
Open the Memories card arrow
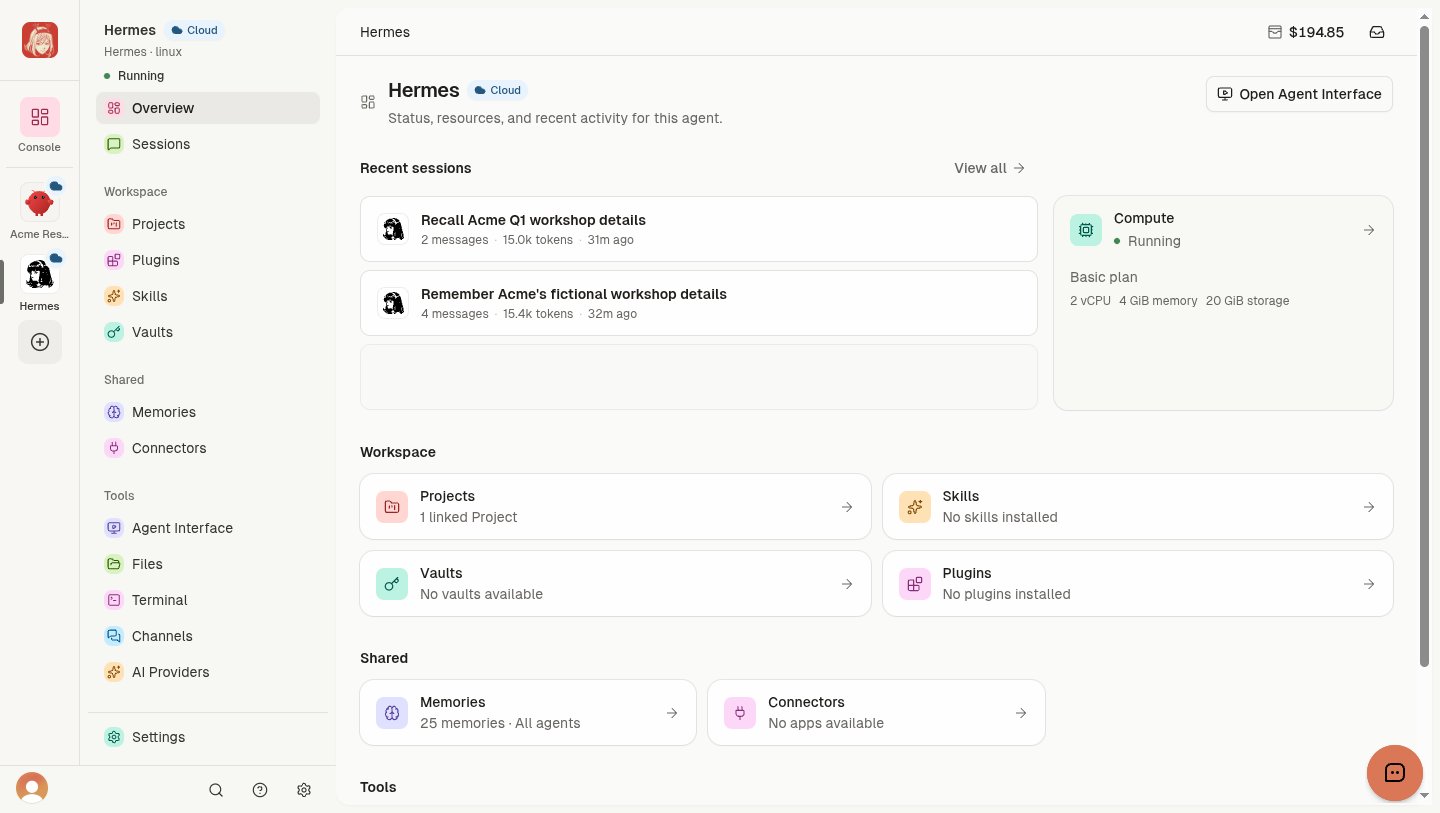click(x=672, y=713)
